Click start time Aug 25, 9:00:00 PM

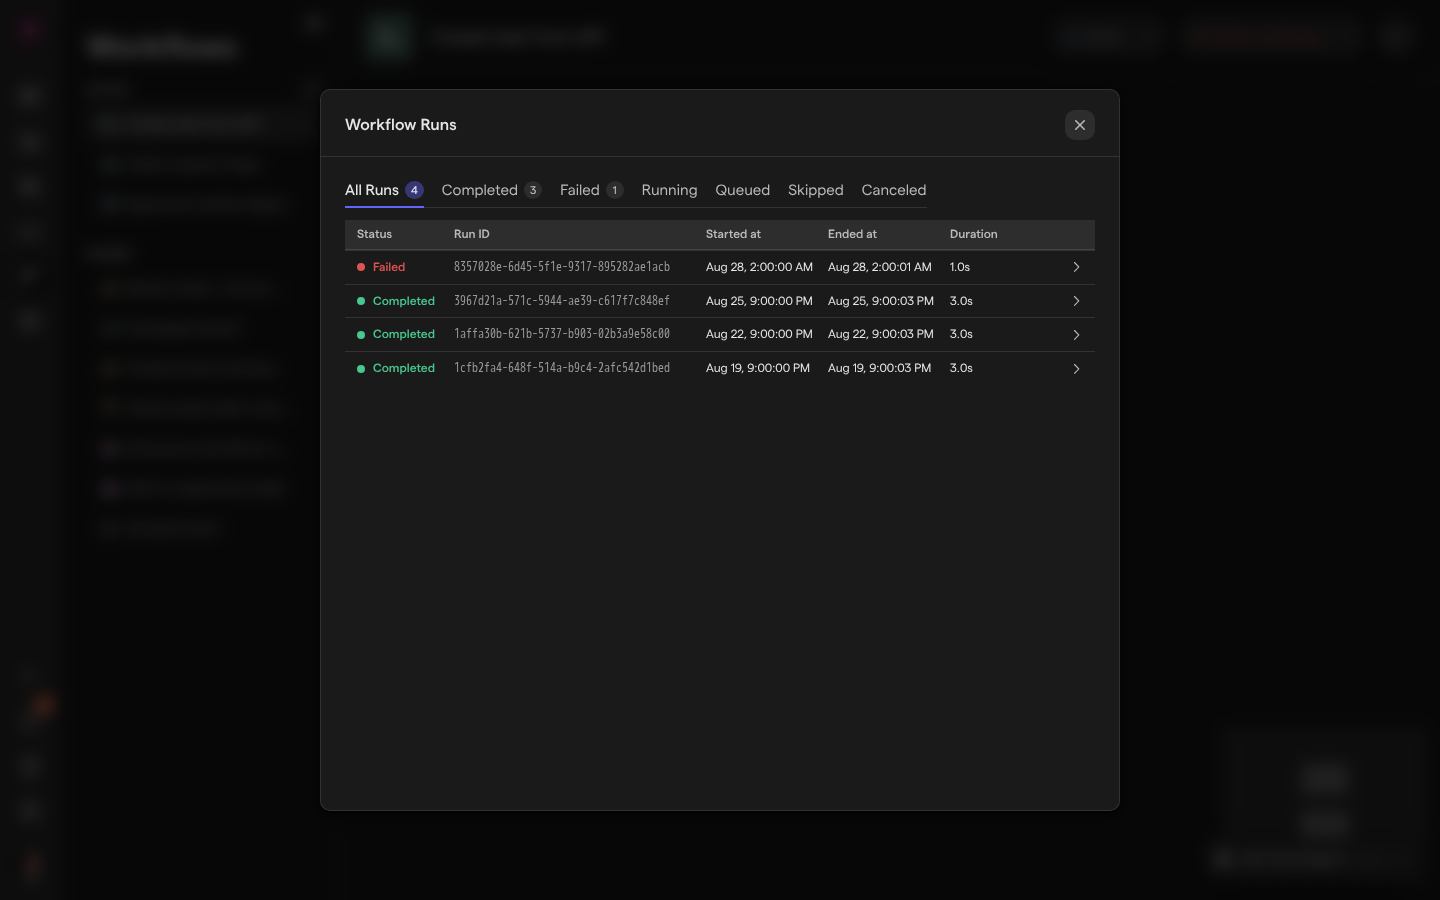759,301
